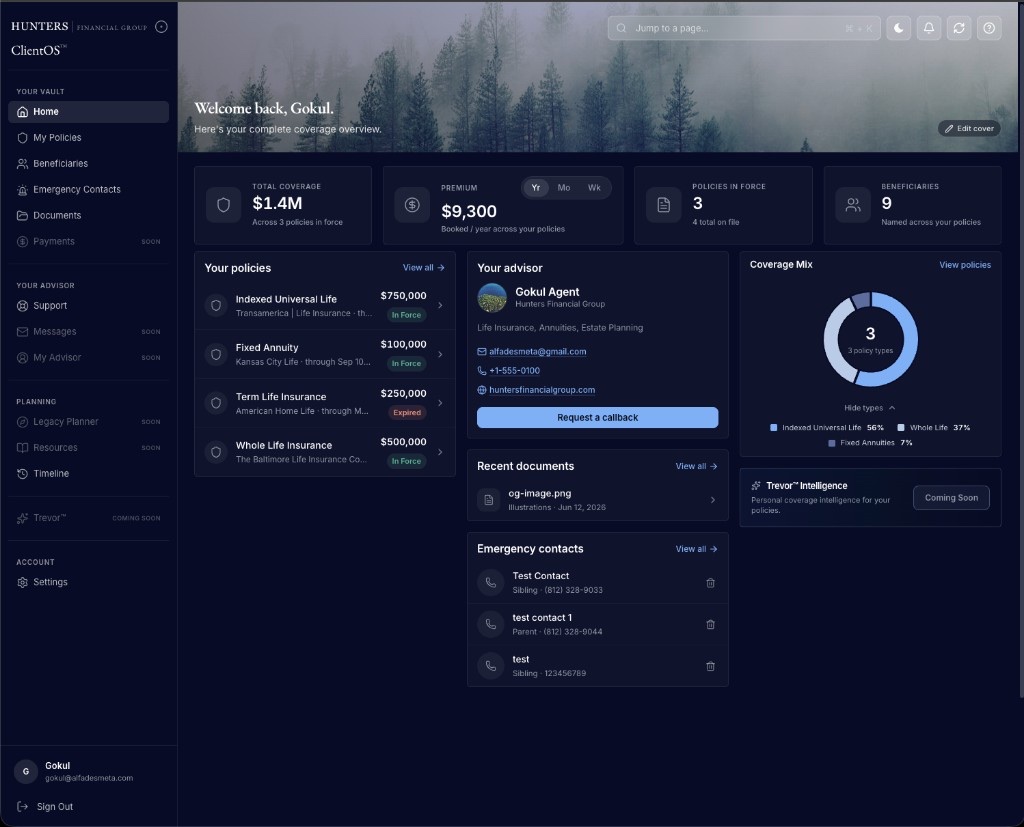The image size is (1024, 827).
Task: Collapse sidebar using the circle icon beside Hunters logo
Action: (161, 27)
